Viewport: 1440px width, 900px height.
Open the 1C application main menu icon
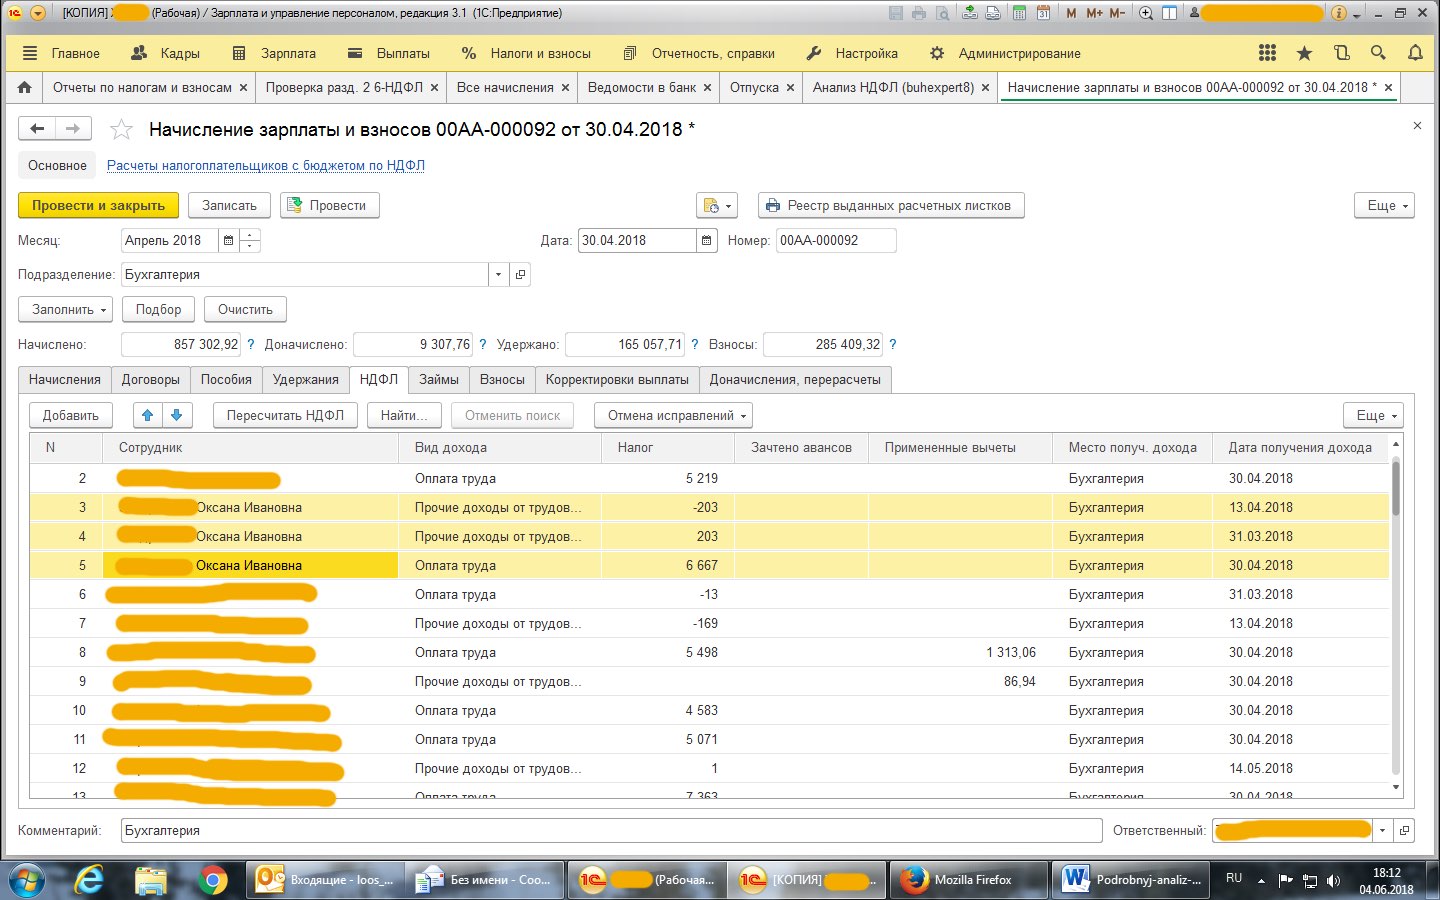point(15,13)
